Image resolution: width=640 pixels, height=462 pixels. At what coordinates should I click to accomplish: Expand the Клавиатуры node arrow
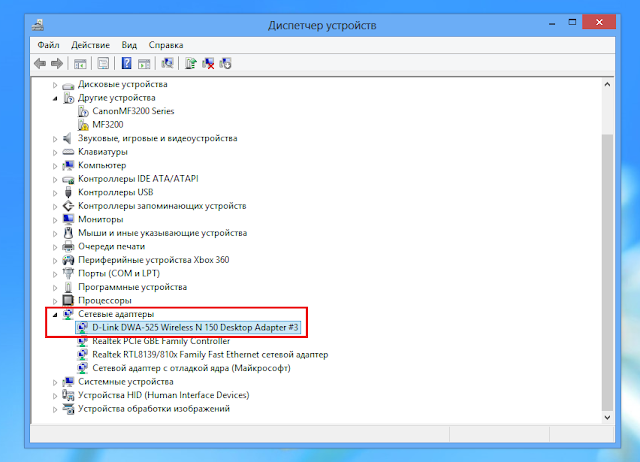pyautogui.click(x=55, y=153)
